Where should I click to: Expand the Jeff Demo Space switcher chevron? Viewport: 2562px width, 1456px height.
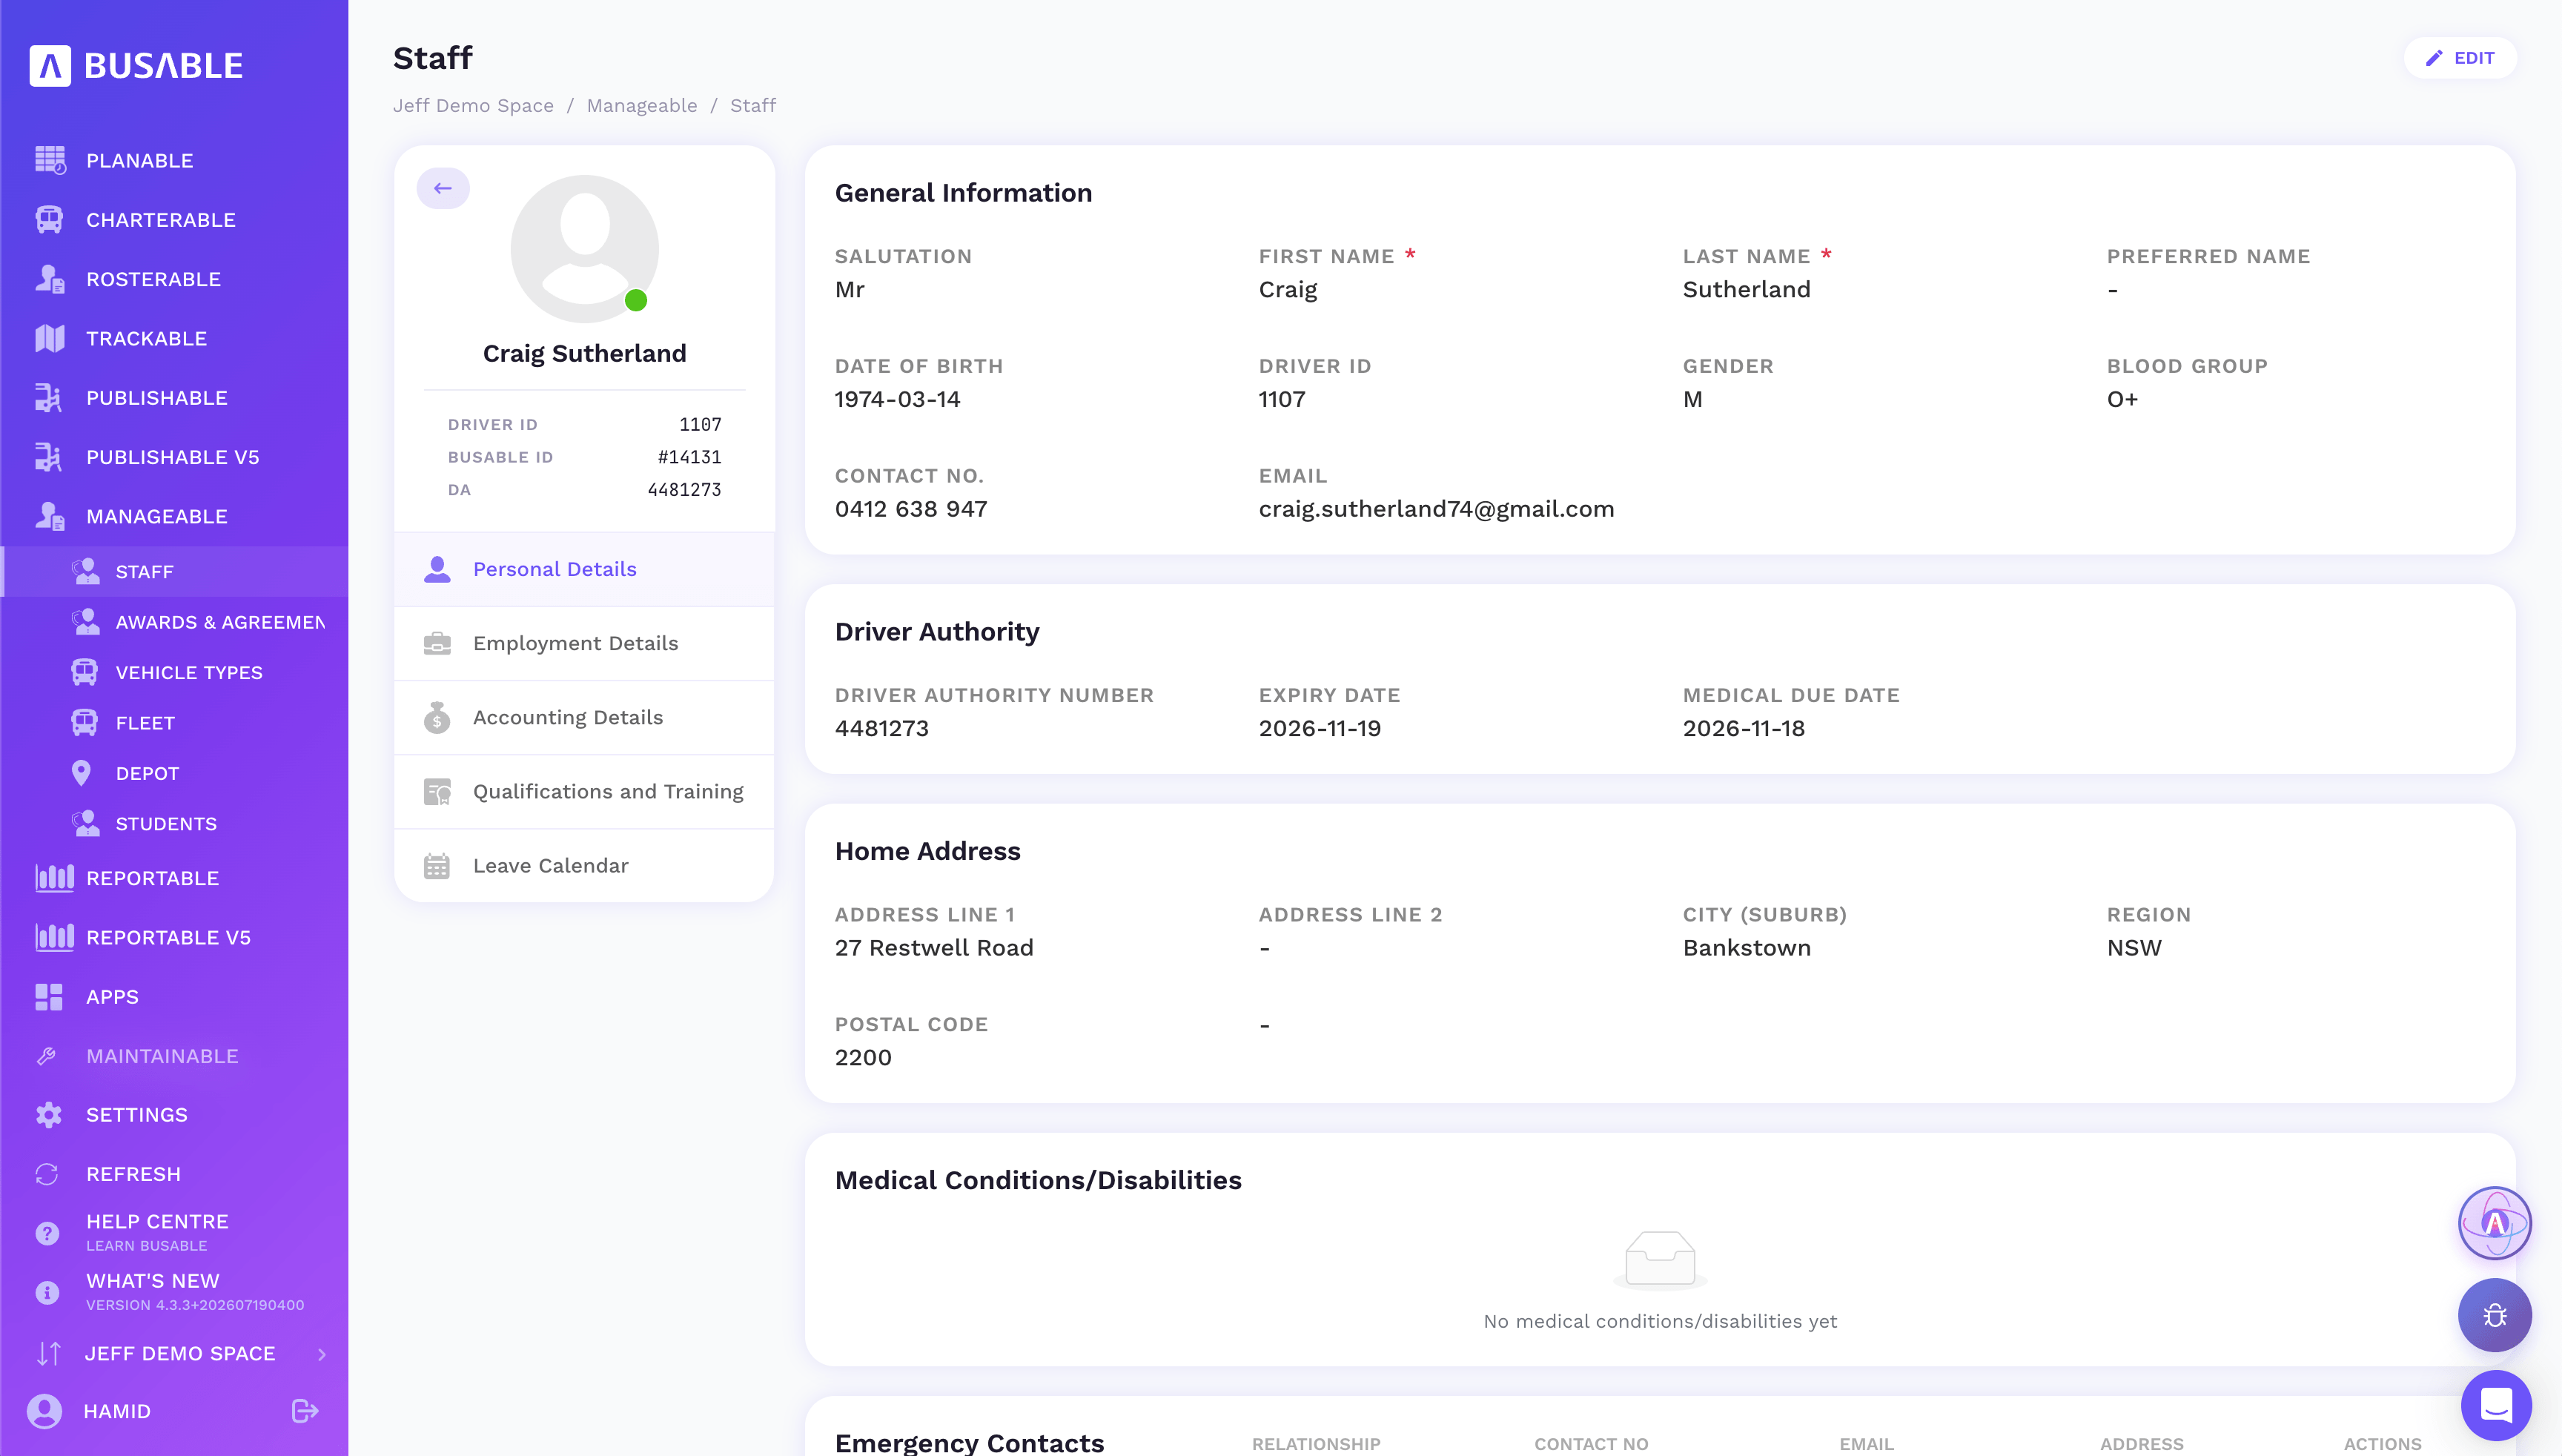pos(322,1354)
